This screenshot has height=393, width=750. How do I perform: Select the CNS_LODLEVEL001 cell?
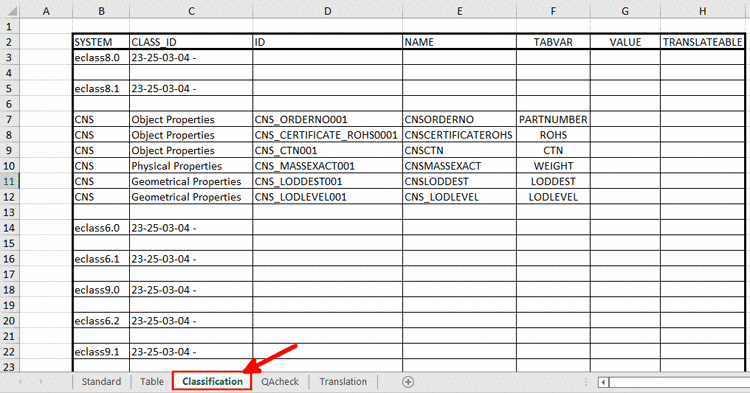point(328,197)
